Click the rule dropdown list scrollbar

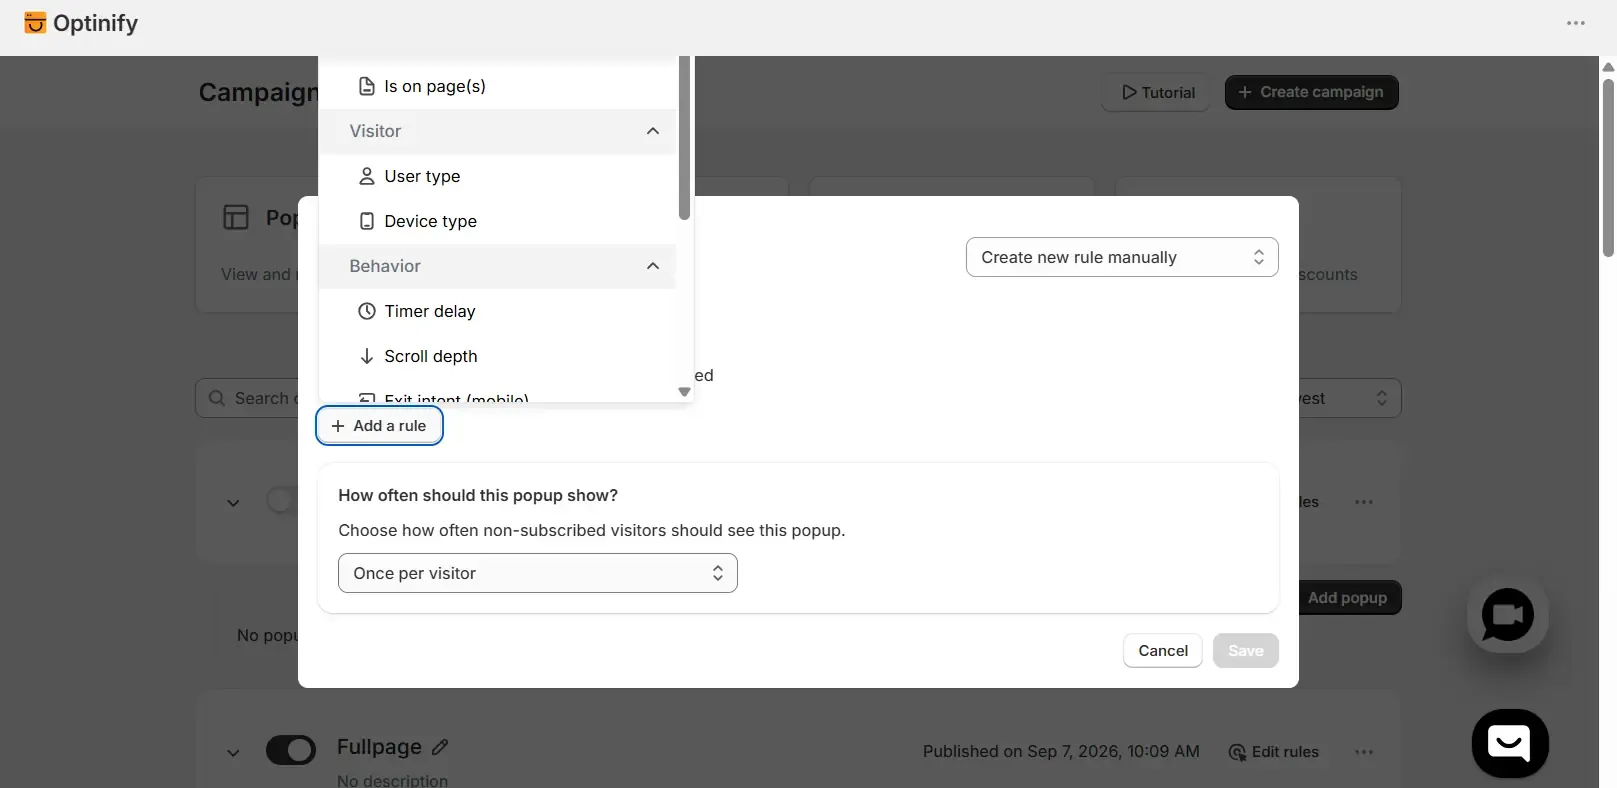[x=684, y=138]
